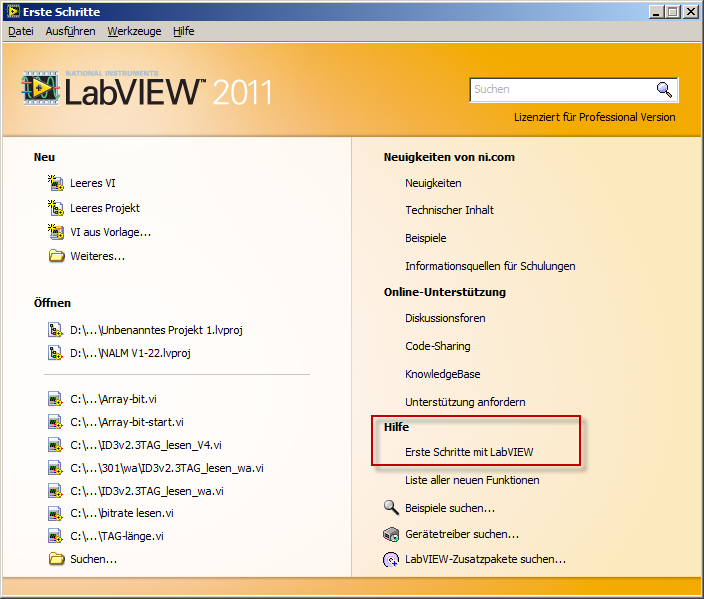This screenshot has width=704, height=599.
Task: Maximize the Erste Schritte window
Action: 673,12
